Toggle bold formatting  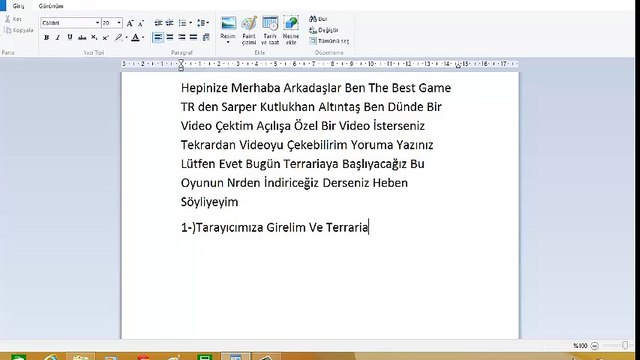coord(47,38)
